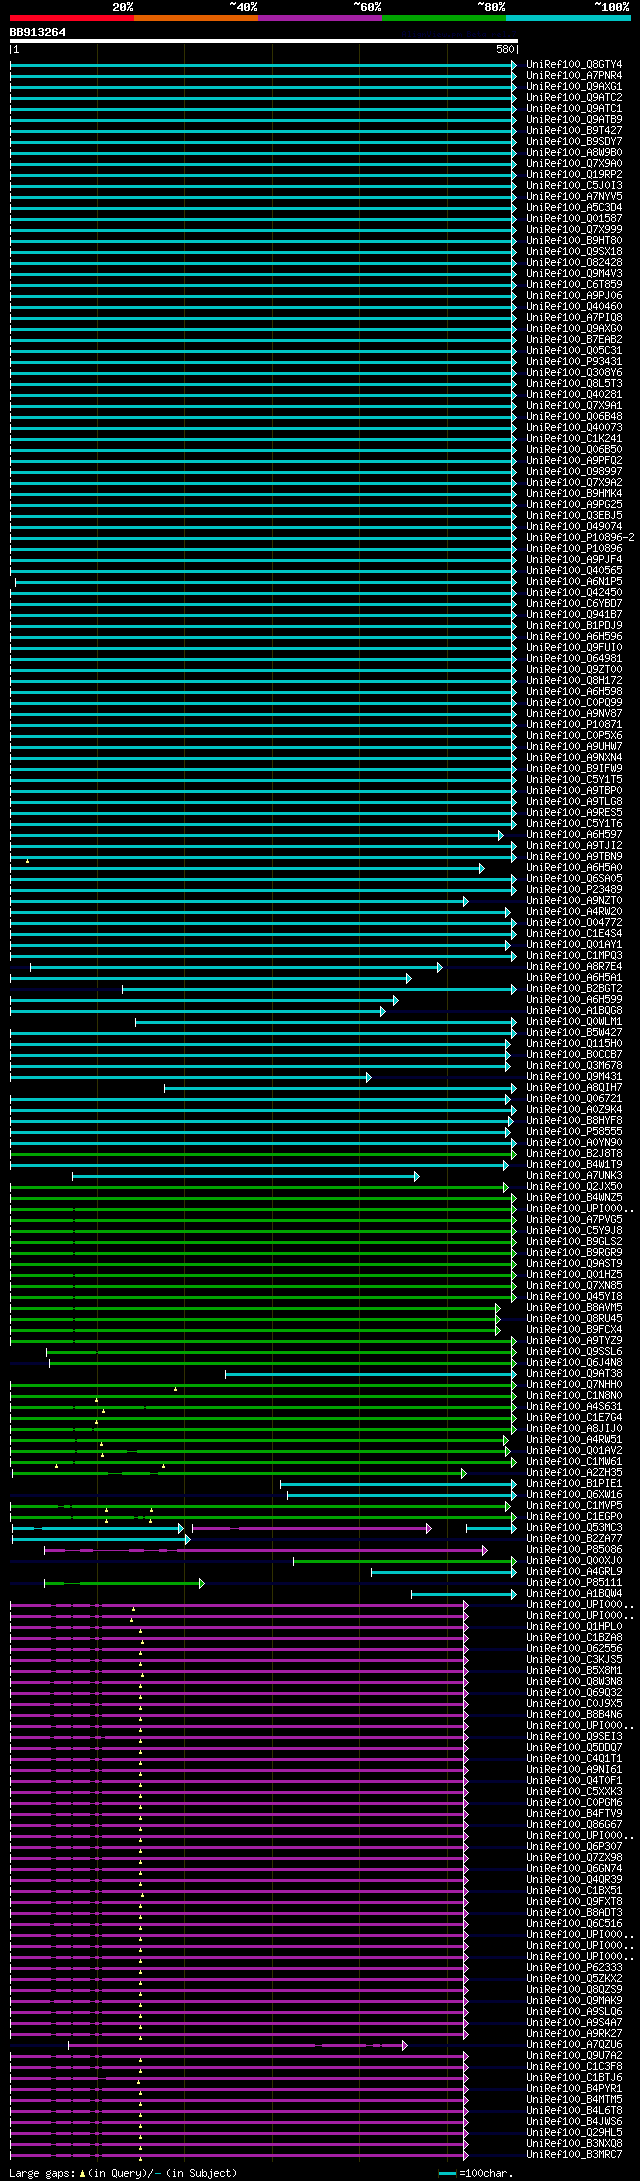Viewport: 640px width, 2181px height.
Task: Select label UniRef100_A4S631
Action: [x=574, y=1407]
